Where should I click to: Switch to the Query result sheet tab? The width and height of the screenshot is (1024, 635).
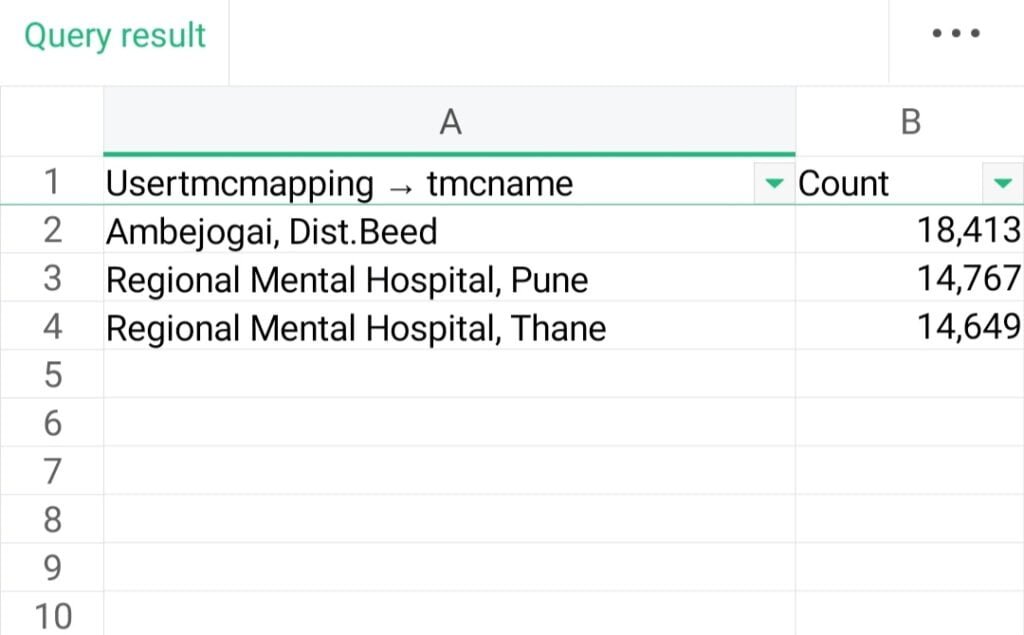pos(115,35)
